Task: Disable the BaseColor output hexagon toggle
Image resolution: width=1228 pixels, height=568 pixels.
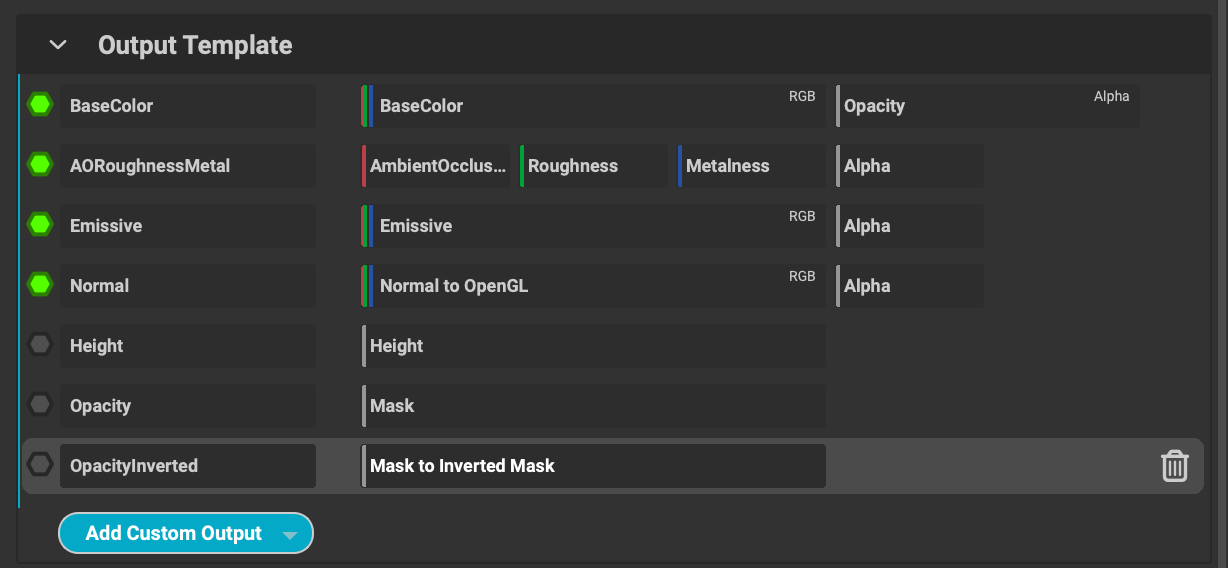Action: tap(40, 105)
